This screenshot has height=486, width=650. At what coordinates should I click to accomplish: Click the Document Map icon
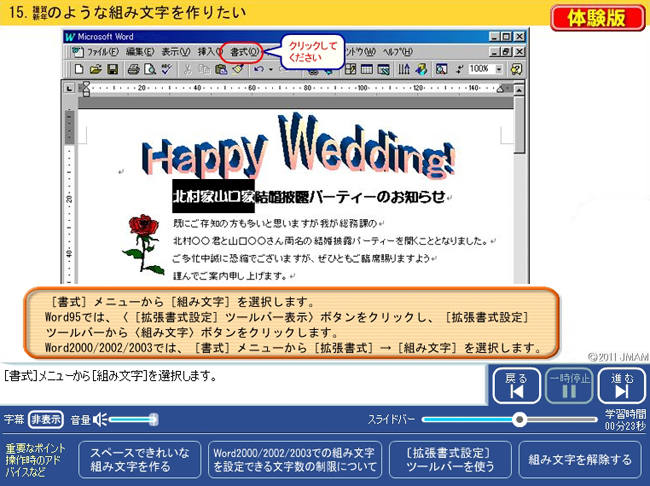(441, 69)
